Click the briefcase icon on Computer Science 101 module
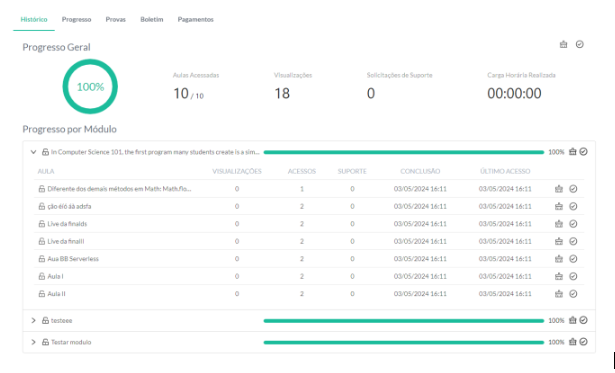615x373 pixels. point(573,152)
